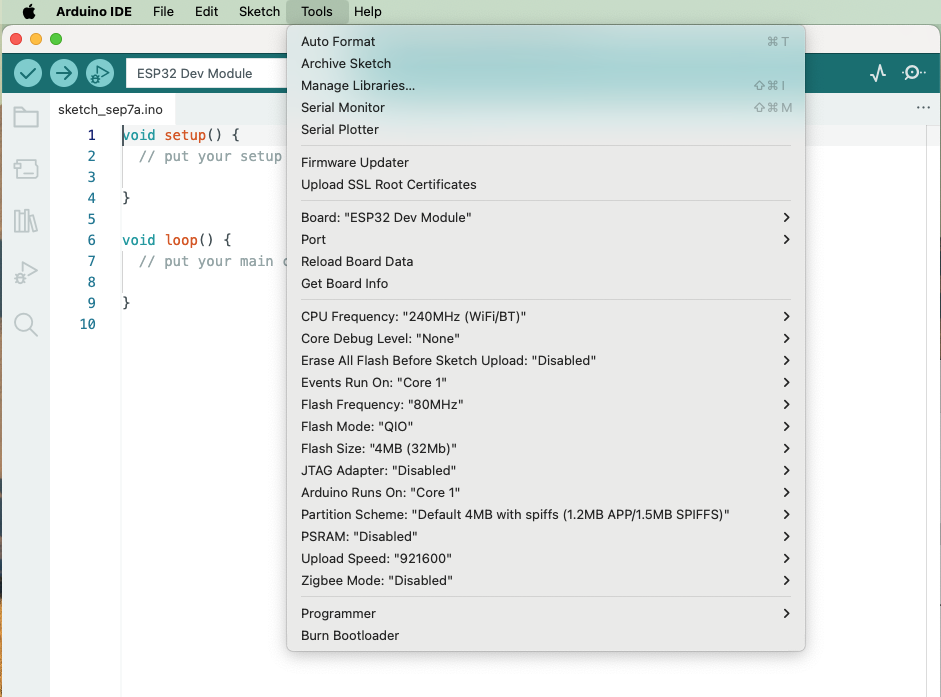
Task: Click the editor tab's three-dot more menu
Action: 923,107
